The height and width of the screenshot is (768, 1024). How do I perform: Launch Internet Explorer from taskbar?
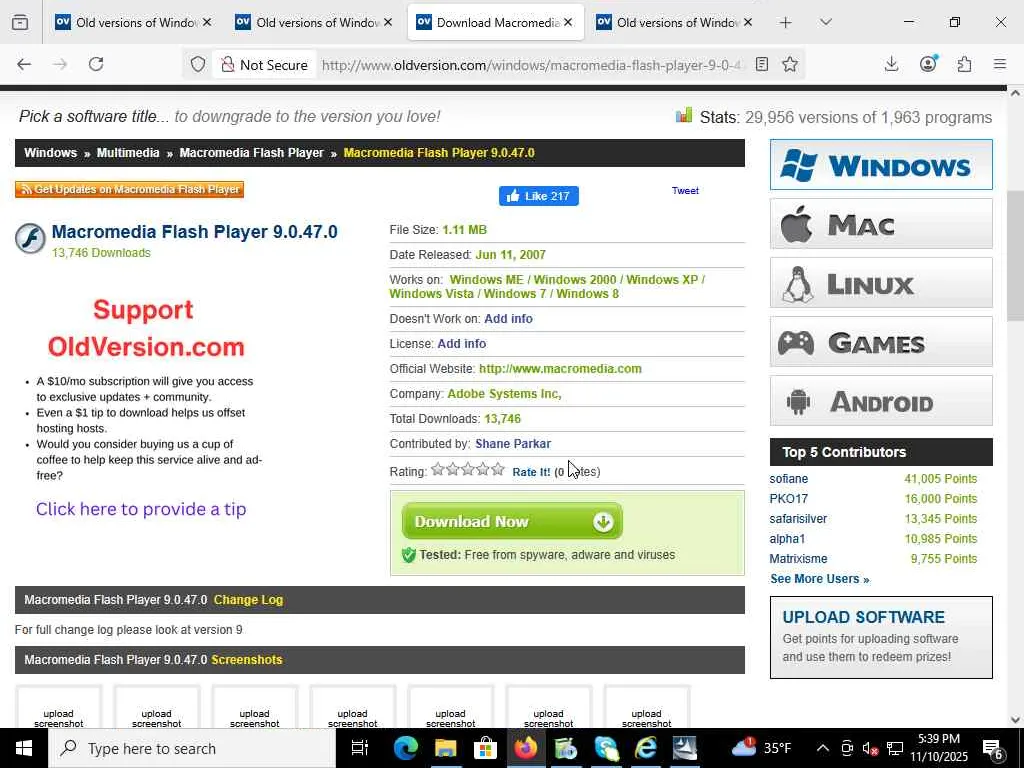tap(645, 748)
